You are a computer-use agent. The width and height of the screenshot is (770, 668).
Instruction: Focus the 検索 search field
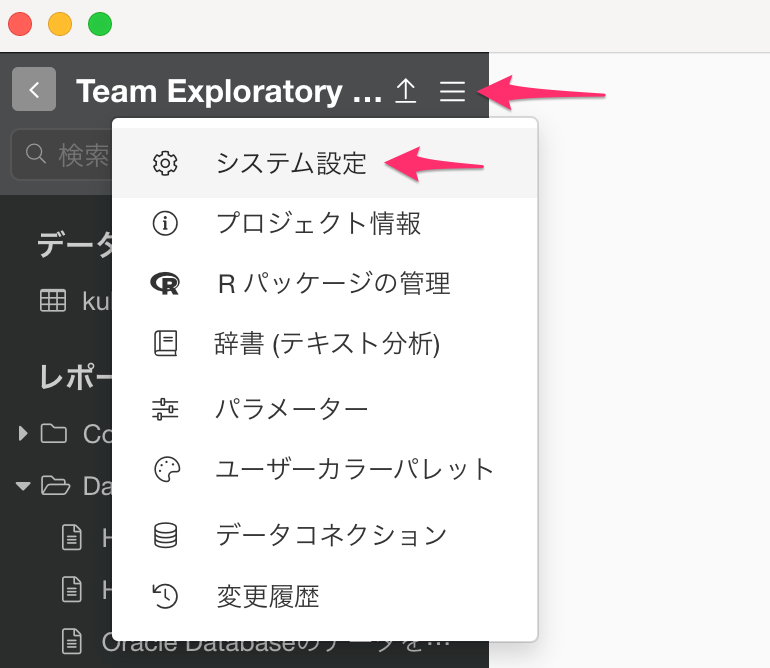(62, 155)
